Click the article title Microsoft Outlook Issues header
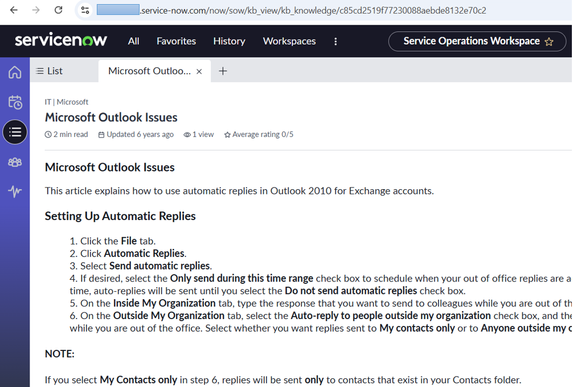 tap(111, 117)
